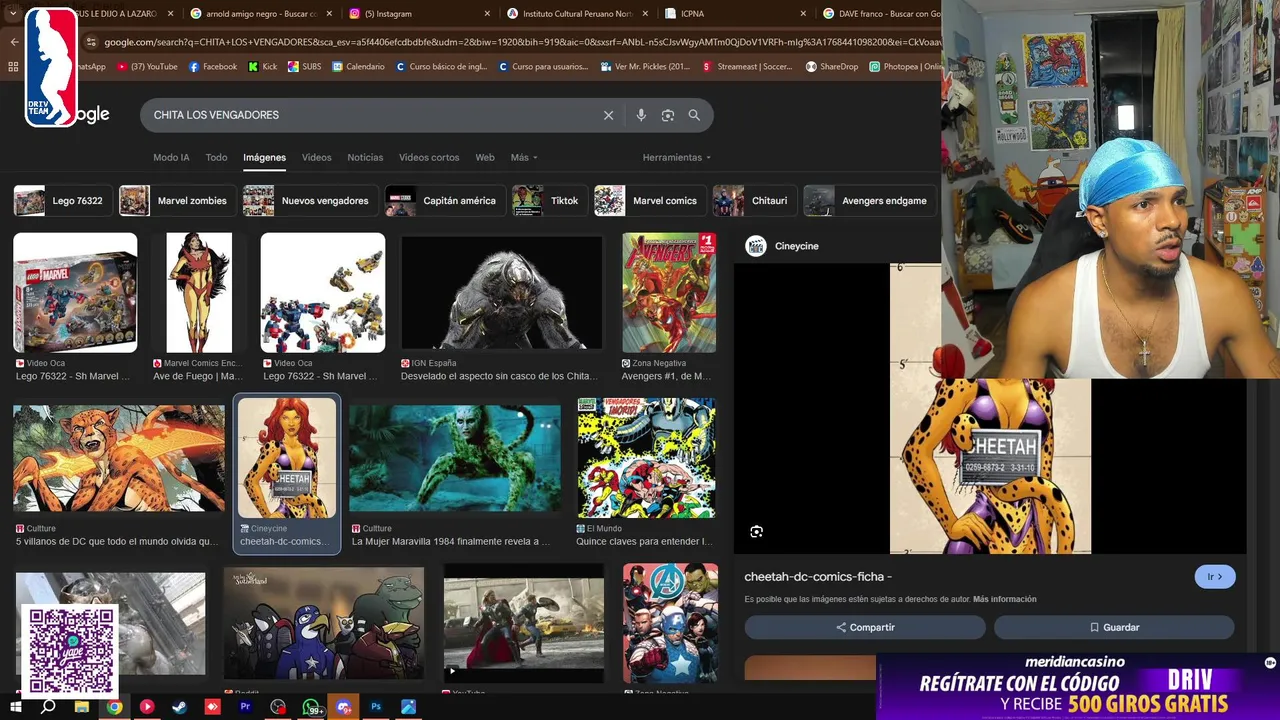1280x720 pixels.
Task: Click the Lens icon on the preview image
Action: click(756, 532)
